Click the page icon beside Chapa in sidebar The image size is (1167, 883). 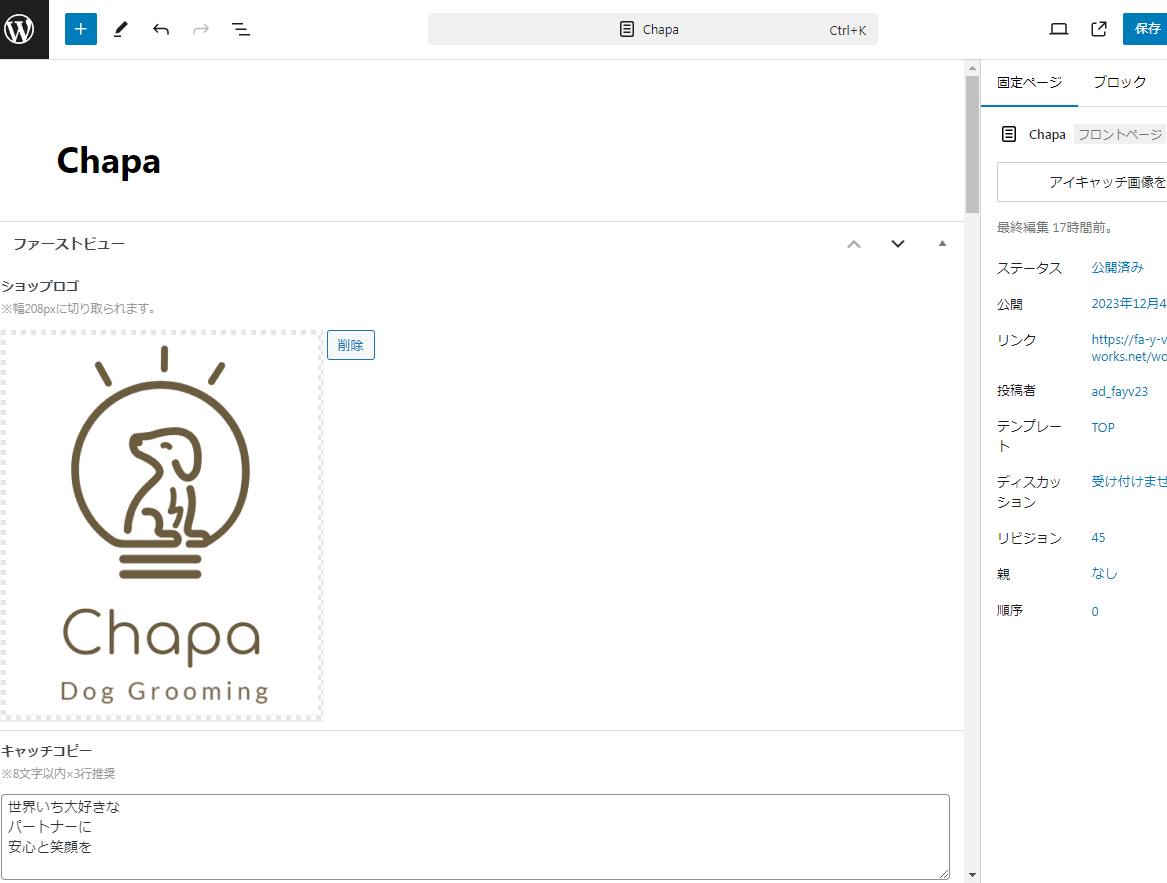tap(1009, 134)
